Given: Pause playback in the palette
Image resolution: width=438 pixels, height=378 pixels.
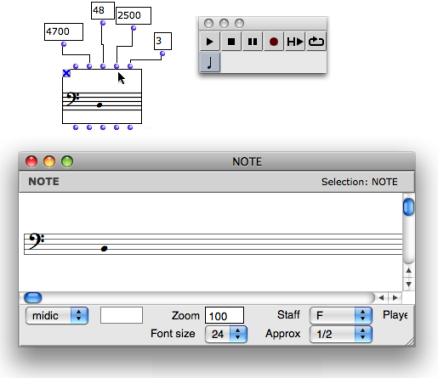Looking at the screenshot, I should click(x=252, y=41).
